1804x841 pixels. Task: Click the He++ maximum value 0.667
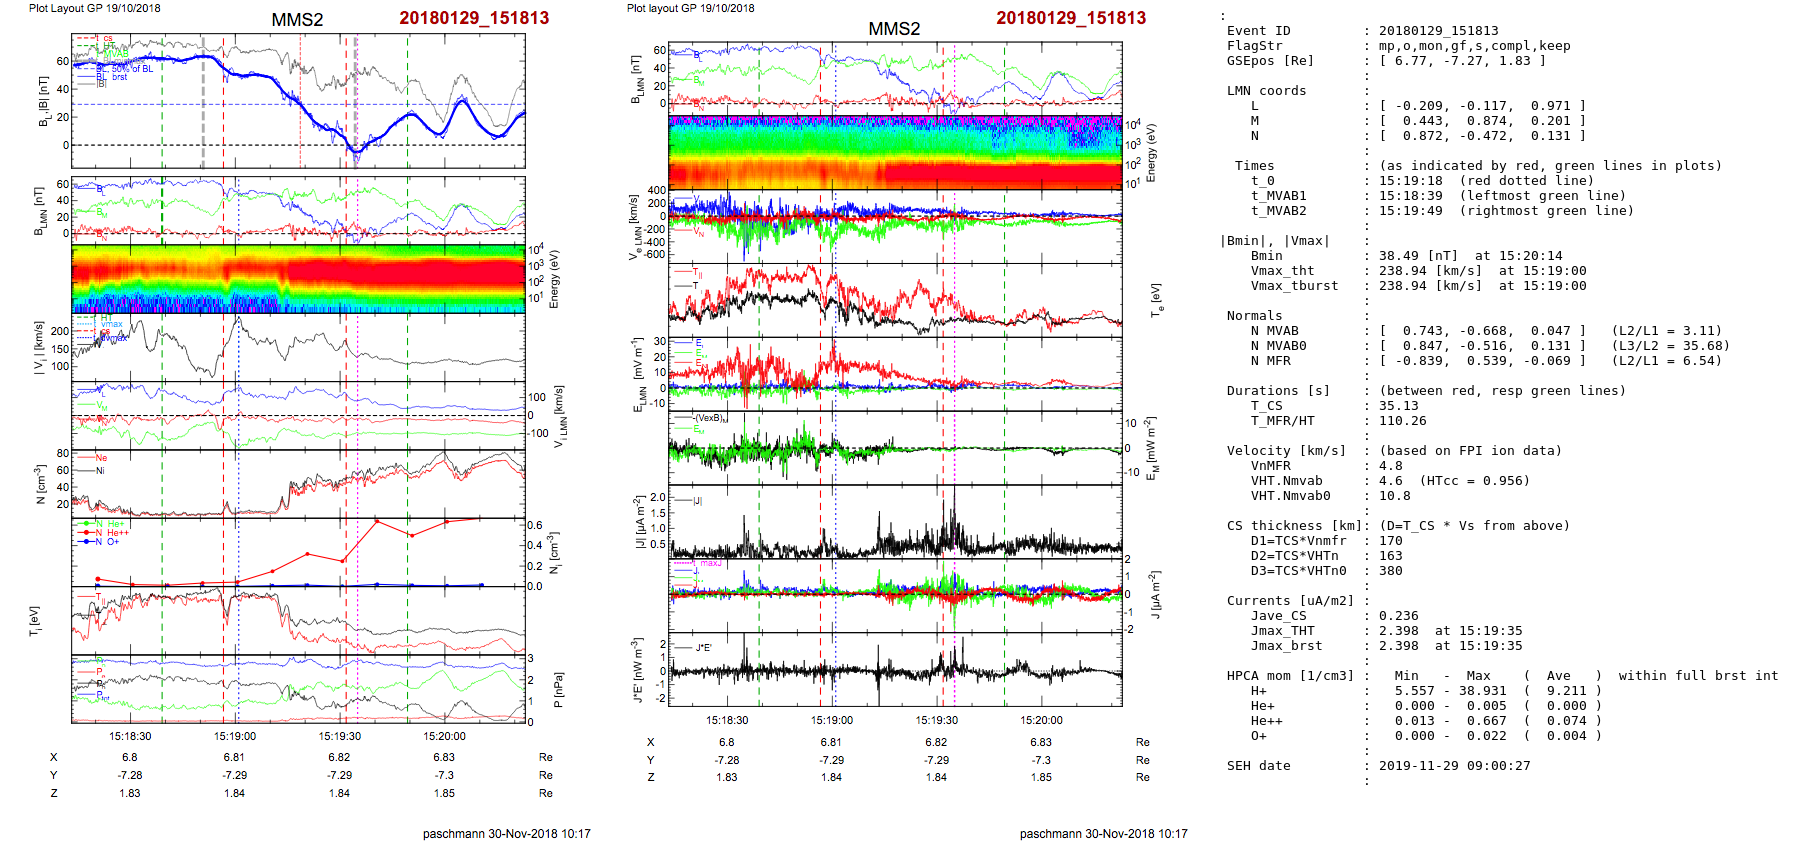pos(1487,721)
